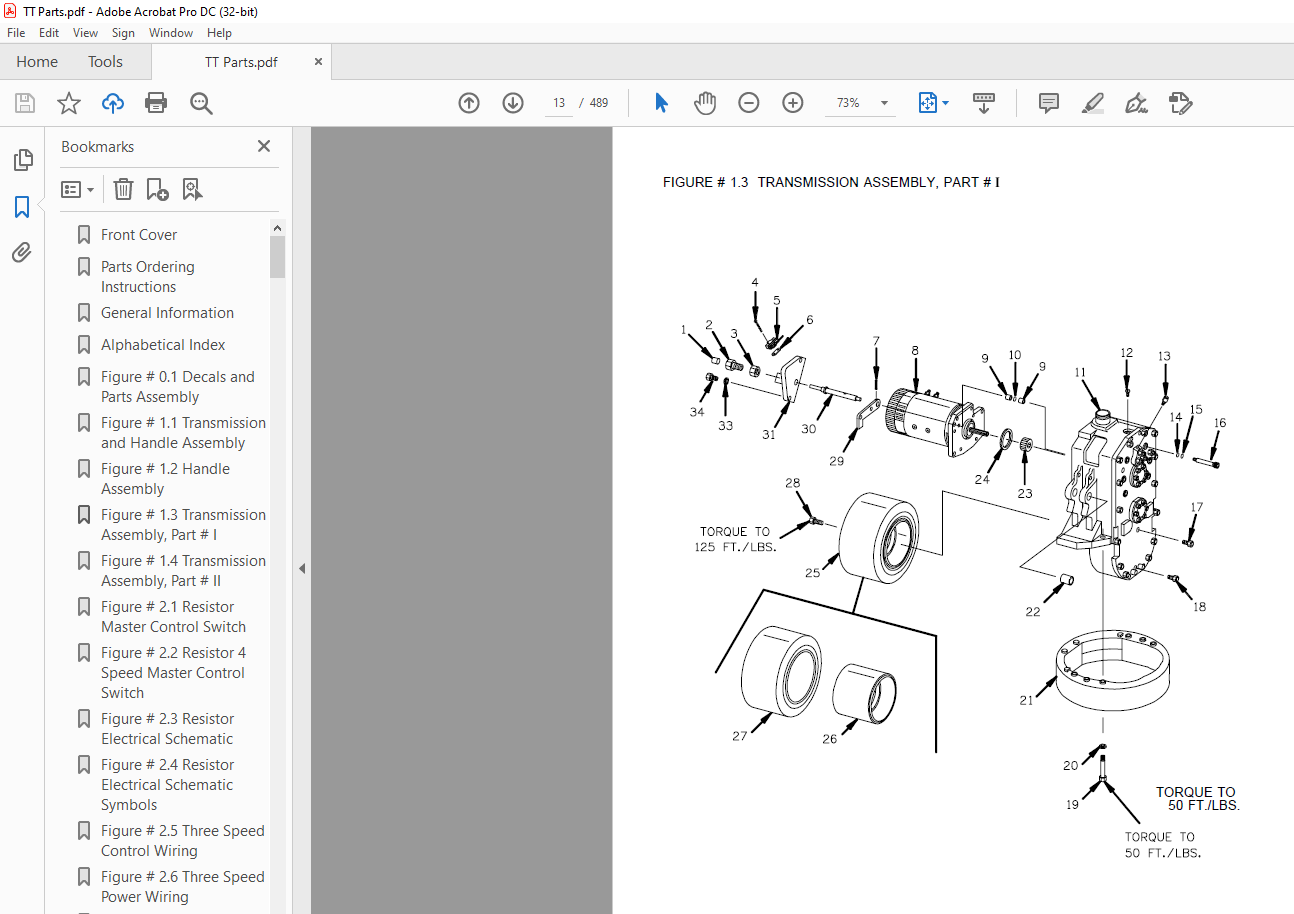Jump to General Information bookmark
1294x914 pixels.
pos(167,313)
